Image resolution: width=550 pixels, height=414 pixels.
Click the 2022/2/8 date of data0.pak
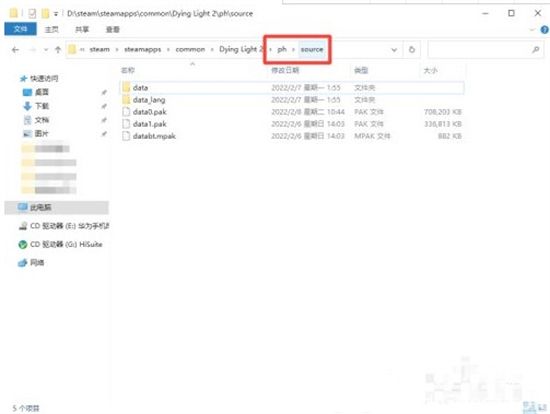click(308, 112)
